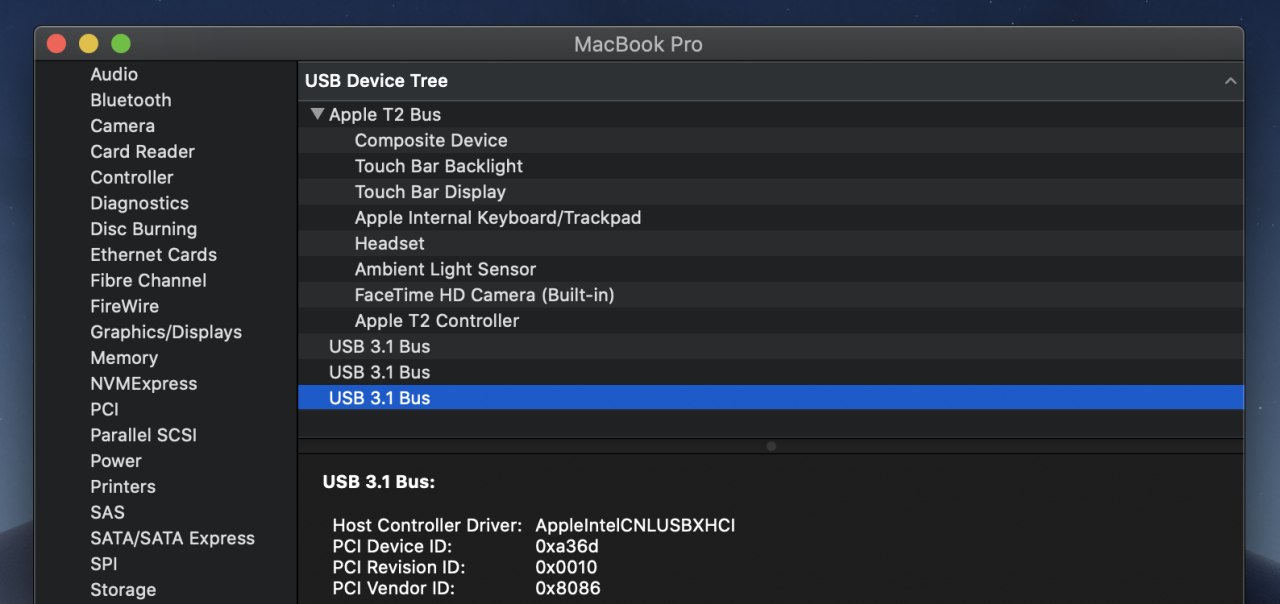View Power information in sidebar
The image size is (1280, 604).
point(116,461)
